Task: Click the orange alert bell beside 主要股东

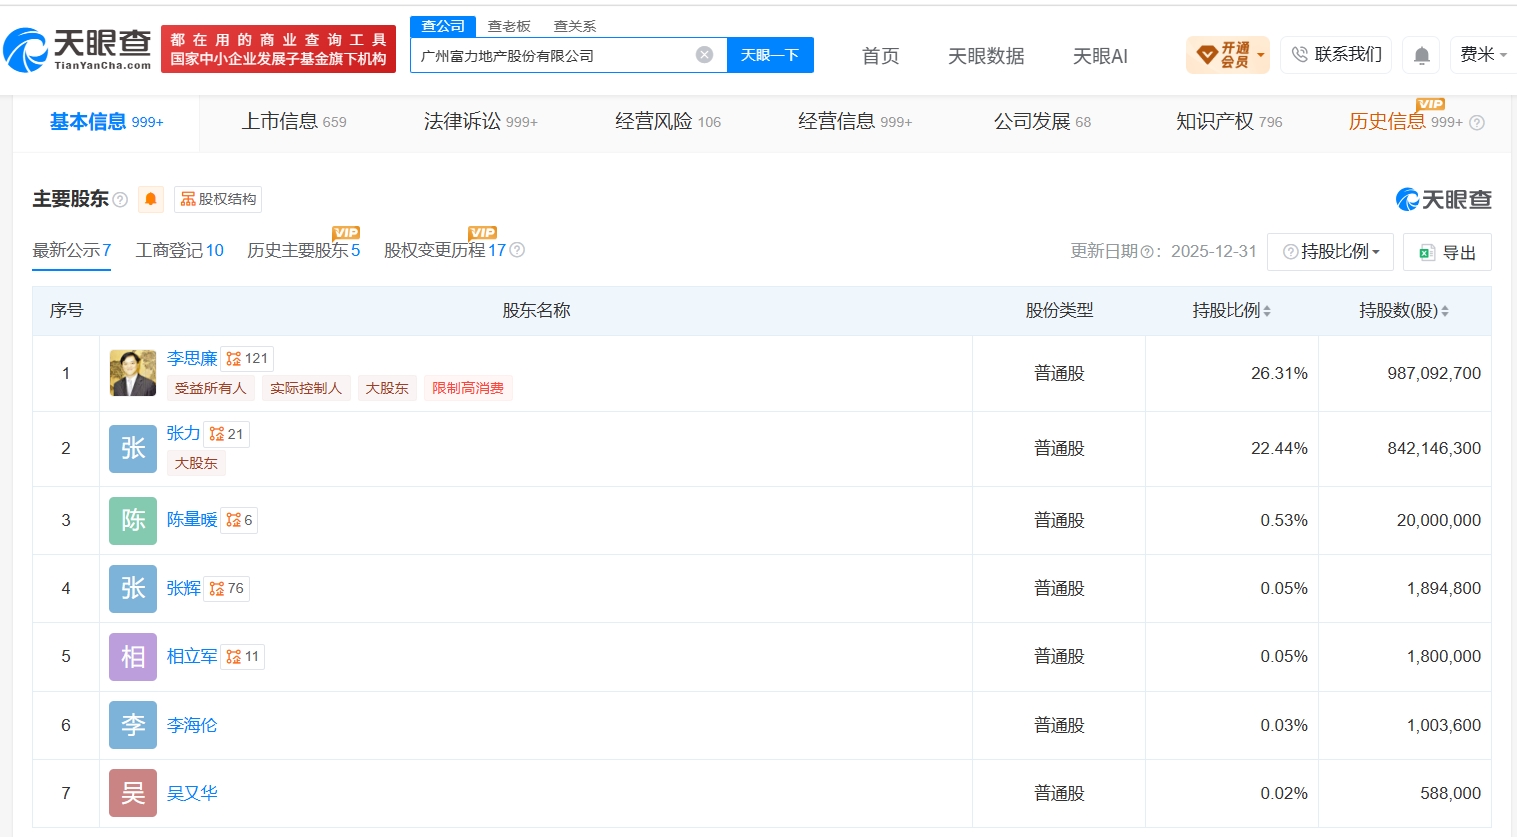Action: (150, 199)
